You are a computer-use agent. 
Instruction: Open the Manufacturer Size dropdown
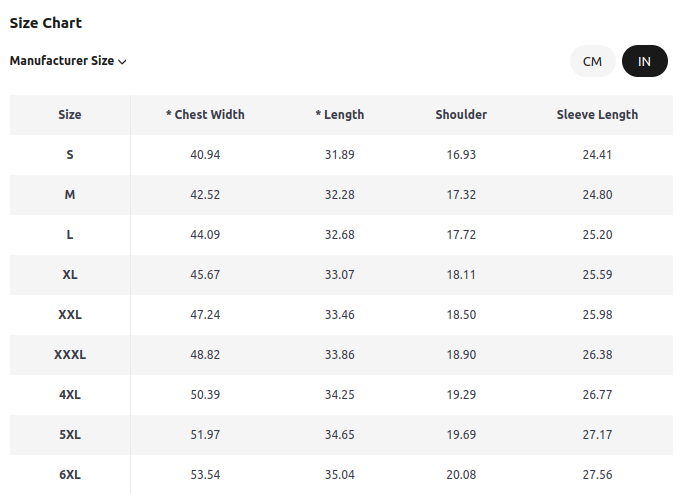click(68, 61)
